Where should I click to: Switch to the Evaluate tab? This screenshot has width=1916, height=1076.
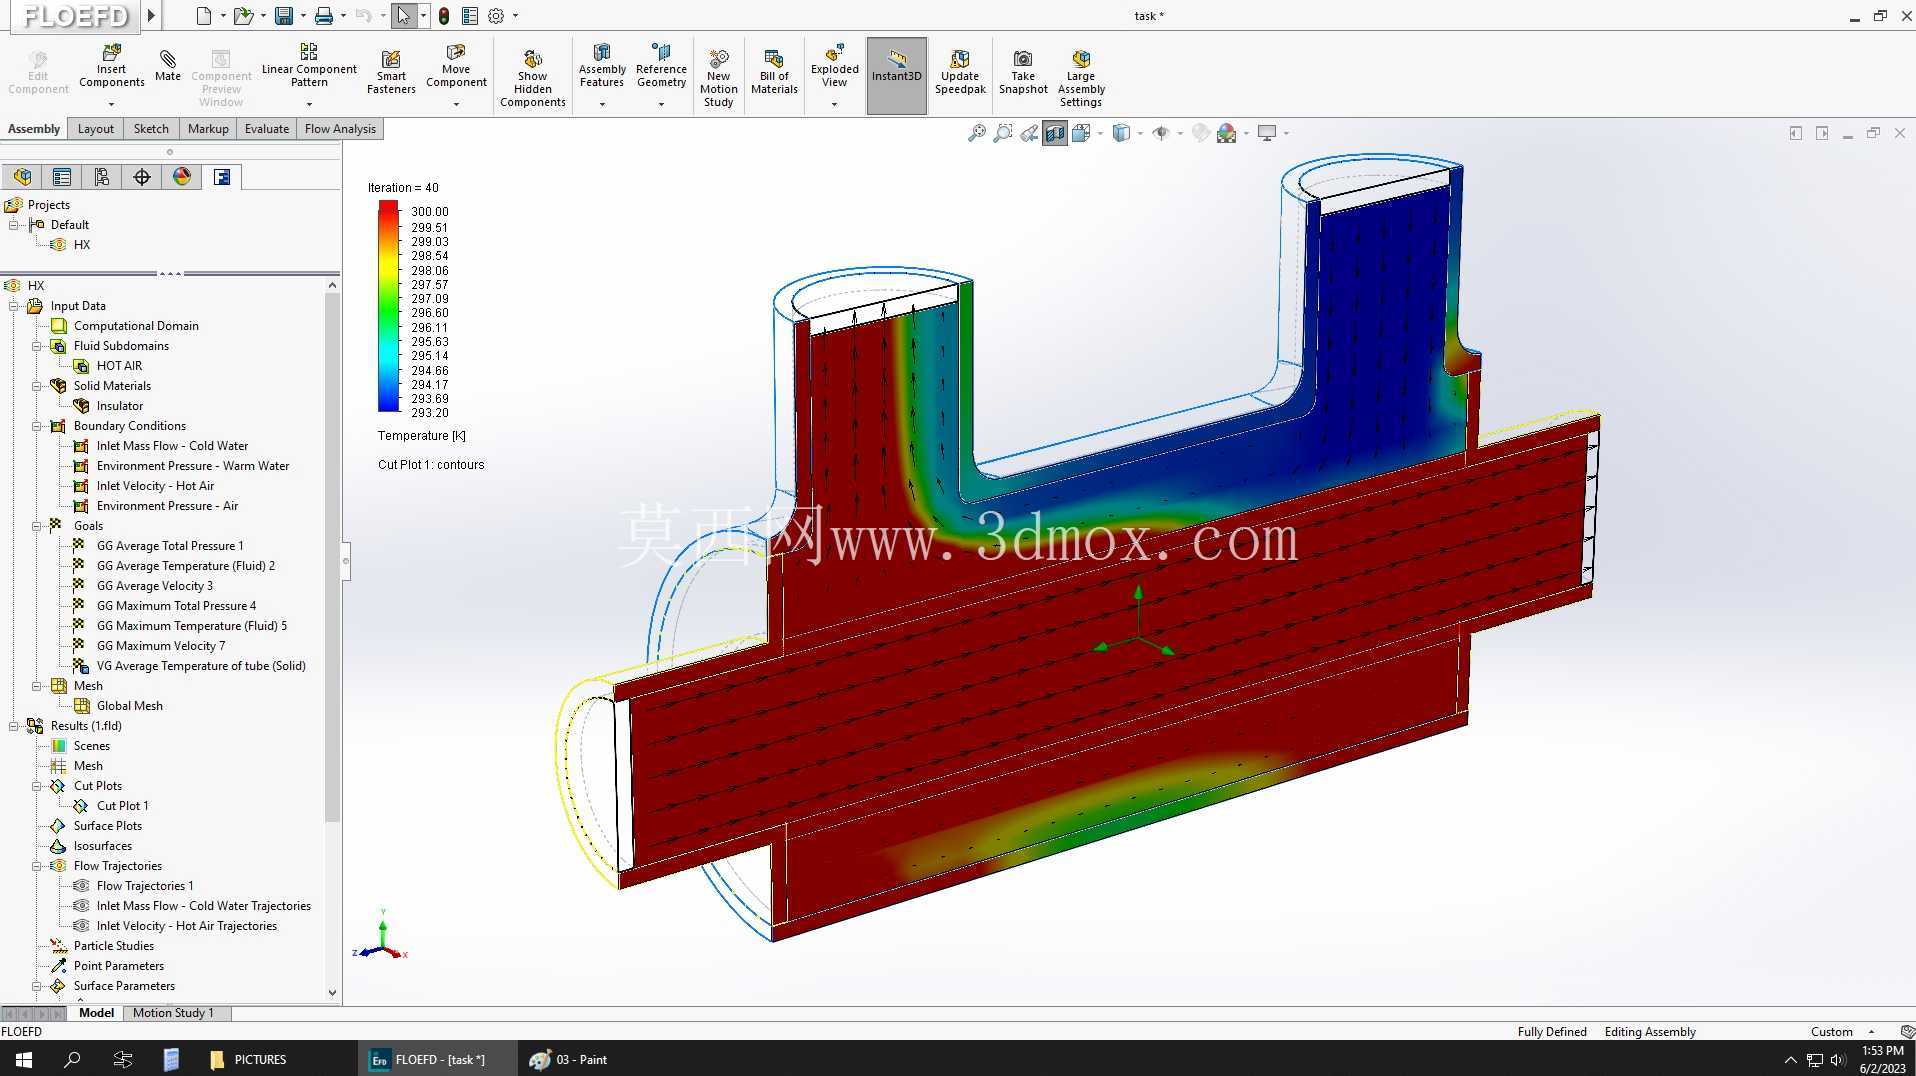pos(267,129)
